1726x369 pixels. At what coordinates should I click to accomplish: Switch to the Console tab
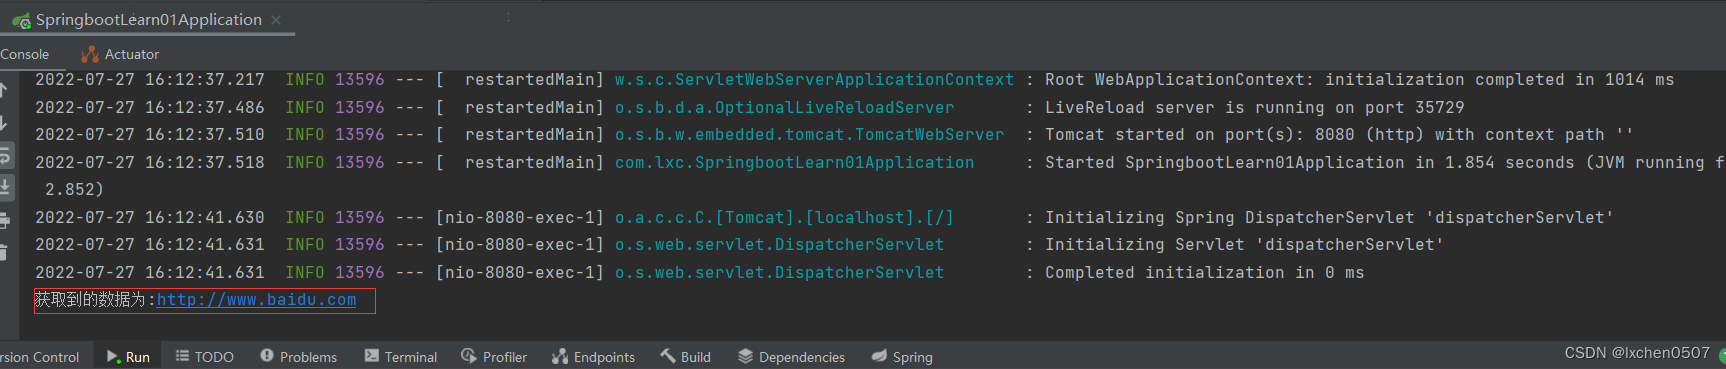[25, 54]
